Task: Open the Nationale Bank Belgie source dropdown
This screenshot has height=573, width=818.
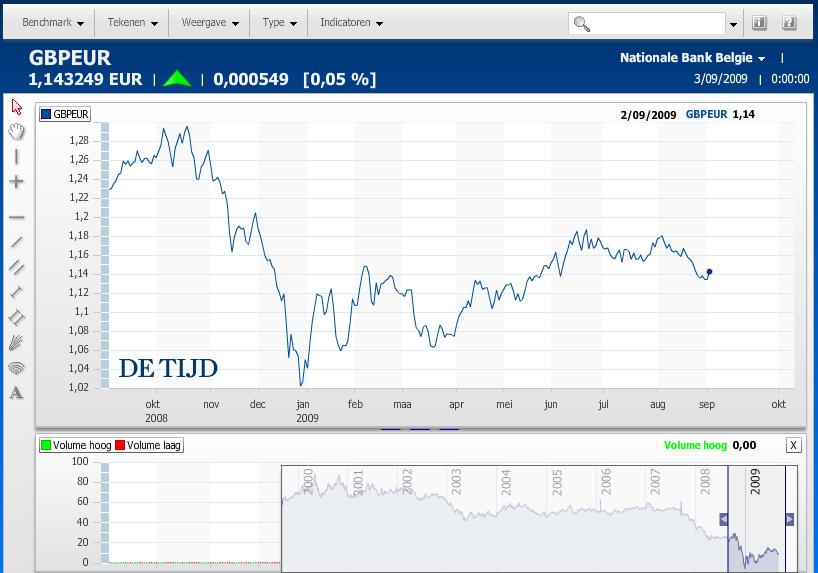Action: pos(692,57)
